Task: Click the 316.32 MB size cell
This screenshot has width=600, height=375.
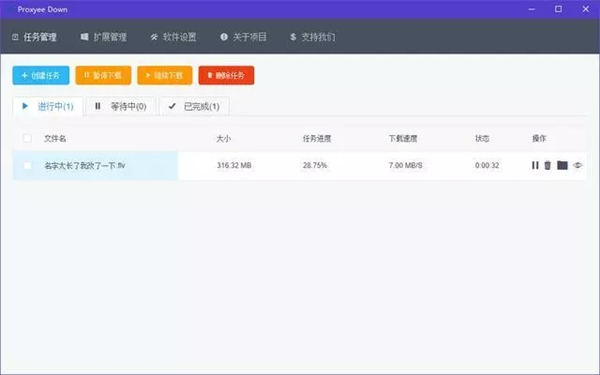Action: (234, 165)
